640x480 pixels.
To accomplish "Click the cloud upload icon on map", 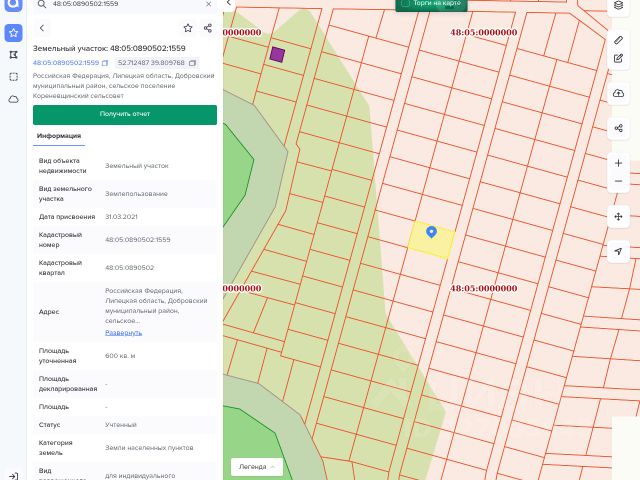I will pos(618,93).
